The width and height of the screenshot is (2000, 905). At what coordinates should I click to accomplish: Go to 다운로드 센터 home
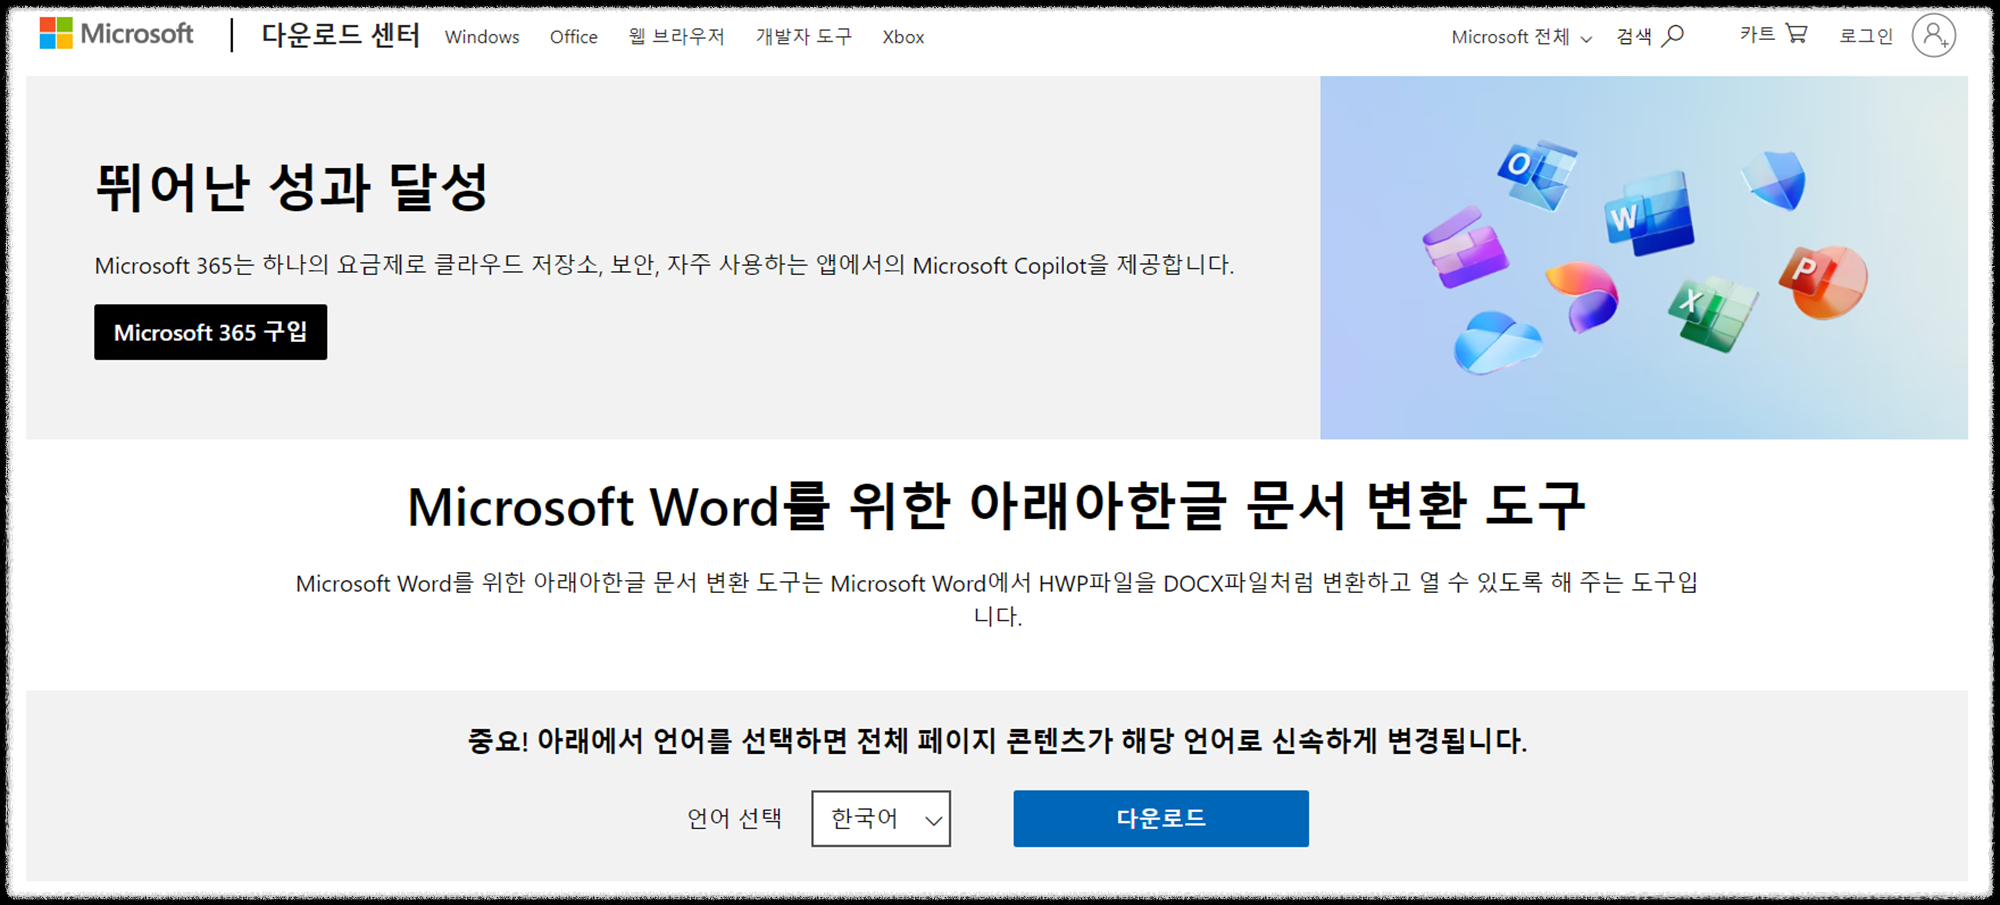339,33
